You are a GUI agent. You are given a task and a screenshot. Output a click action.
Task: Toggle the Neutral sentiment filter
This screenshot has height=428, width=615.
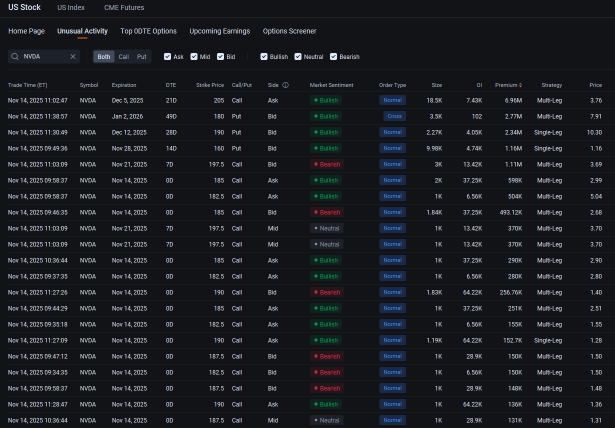(300, 57)
